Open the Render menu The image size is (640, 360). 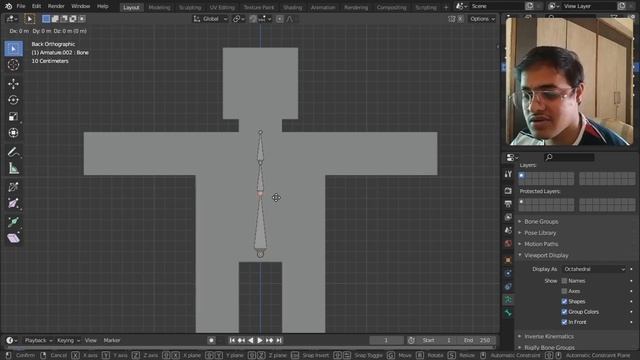coord(56,6)
